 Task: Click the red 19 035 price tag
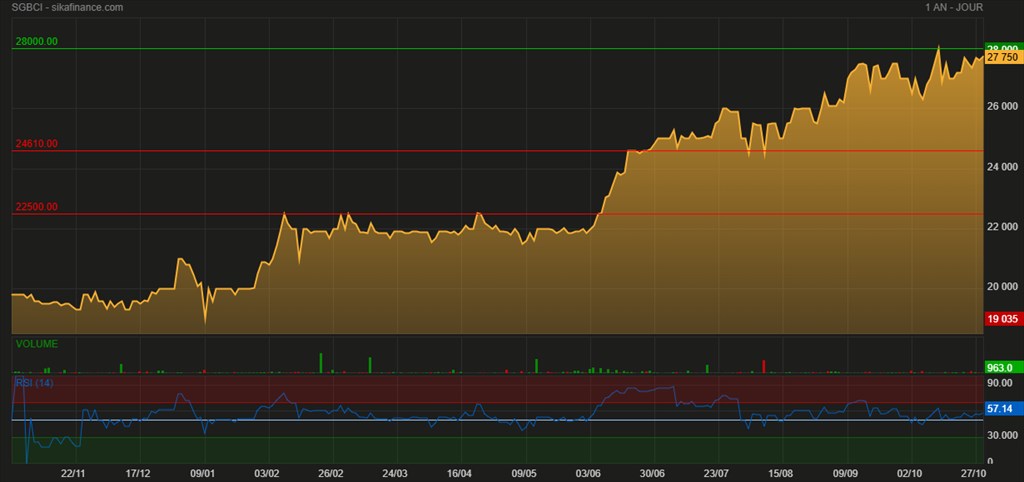[1002, 319]
